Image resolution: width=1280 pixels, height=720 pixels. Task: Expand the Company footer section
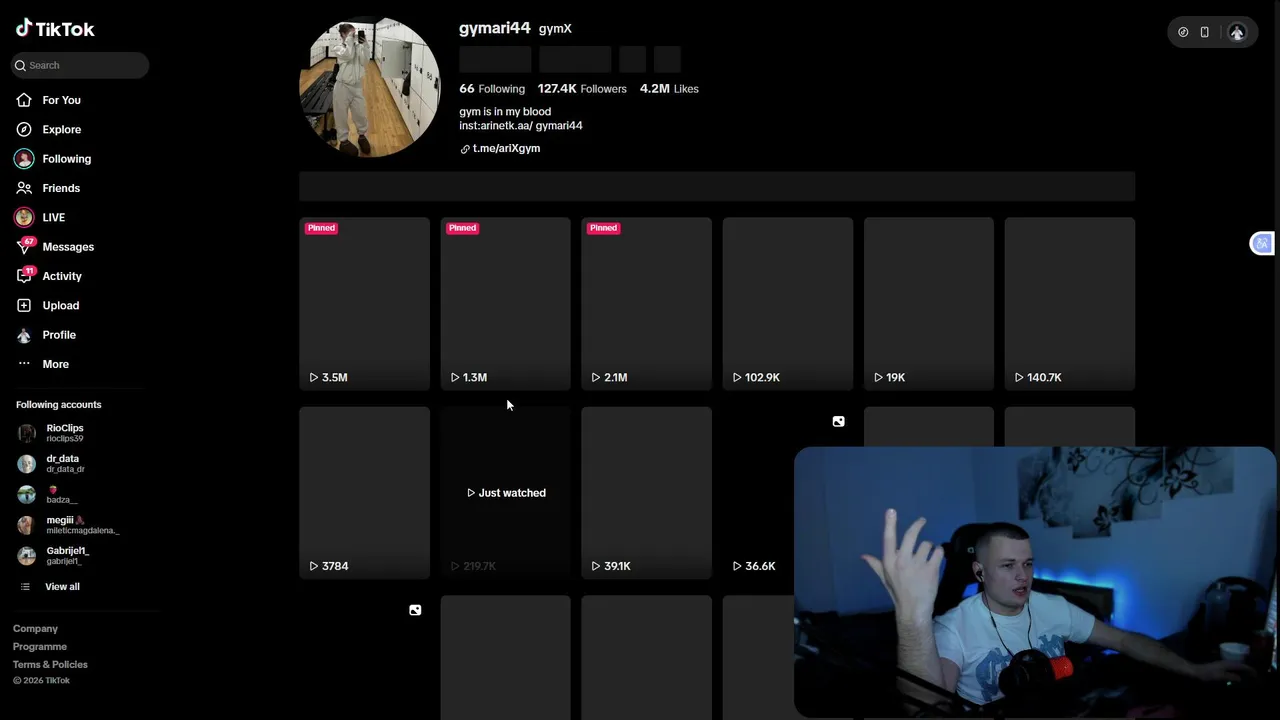pos(35,629)
